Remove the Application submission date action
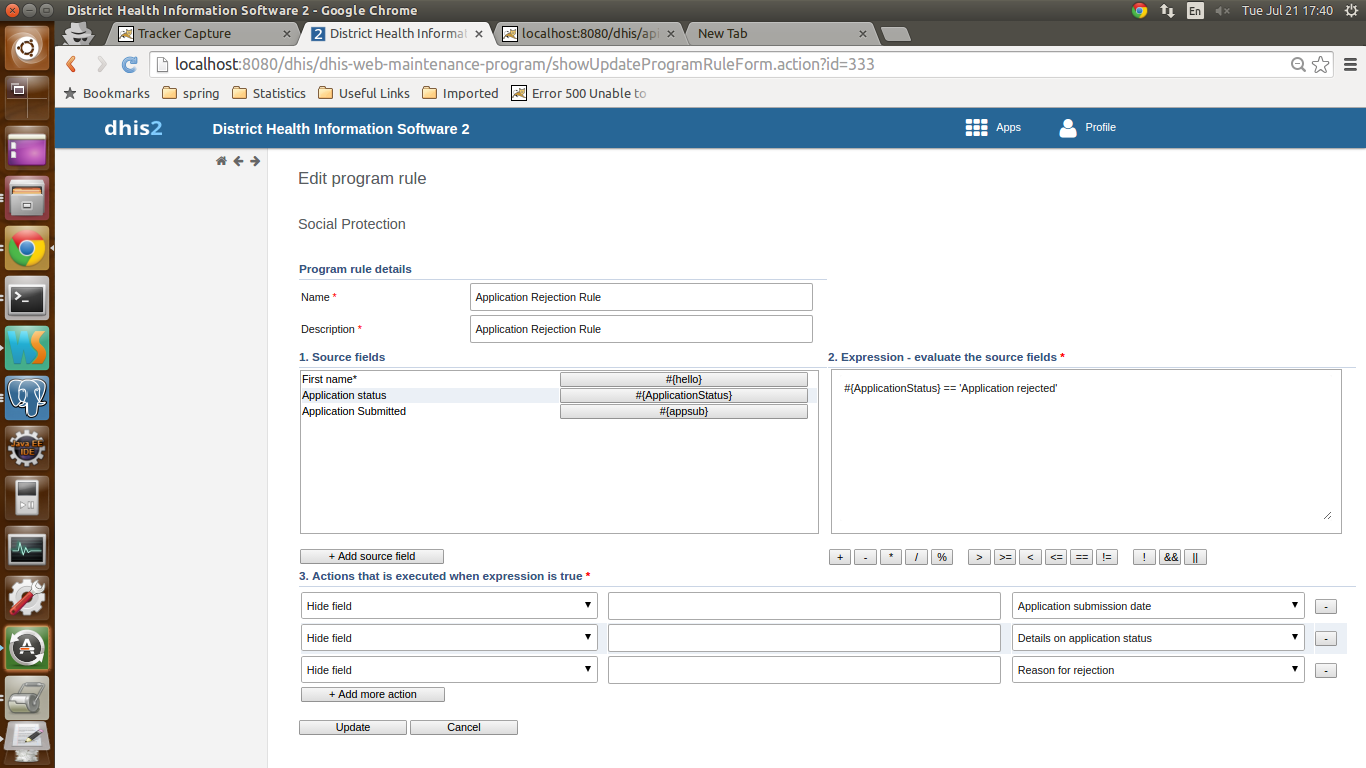This screenshot has height=768, width=1366. 1325,607
